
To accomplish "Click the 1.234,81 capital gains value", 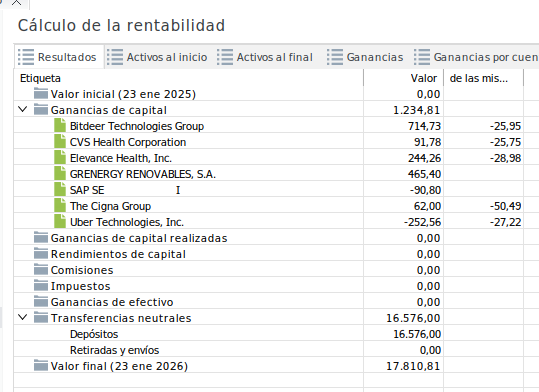I will coord(417,110).
